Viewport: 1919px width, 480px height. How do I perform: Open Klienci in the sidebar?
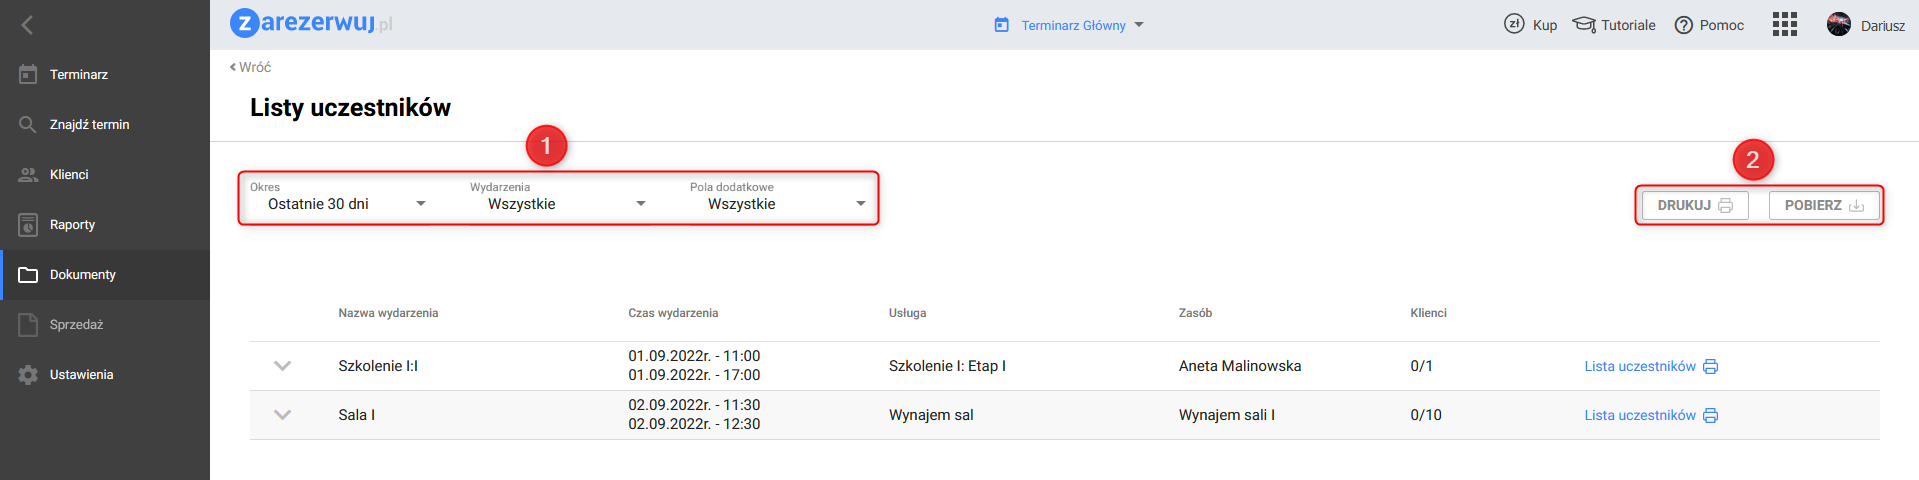pos(69,175)
